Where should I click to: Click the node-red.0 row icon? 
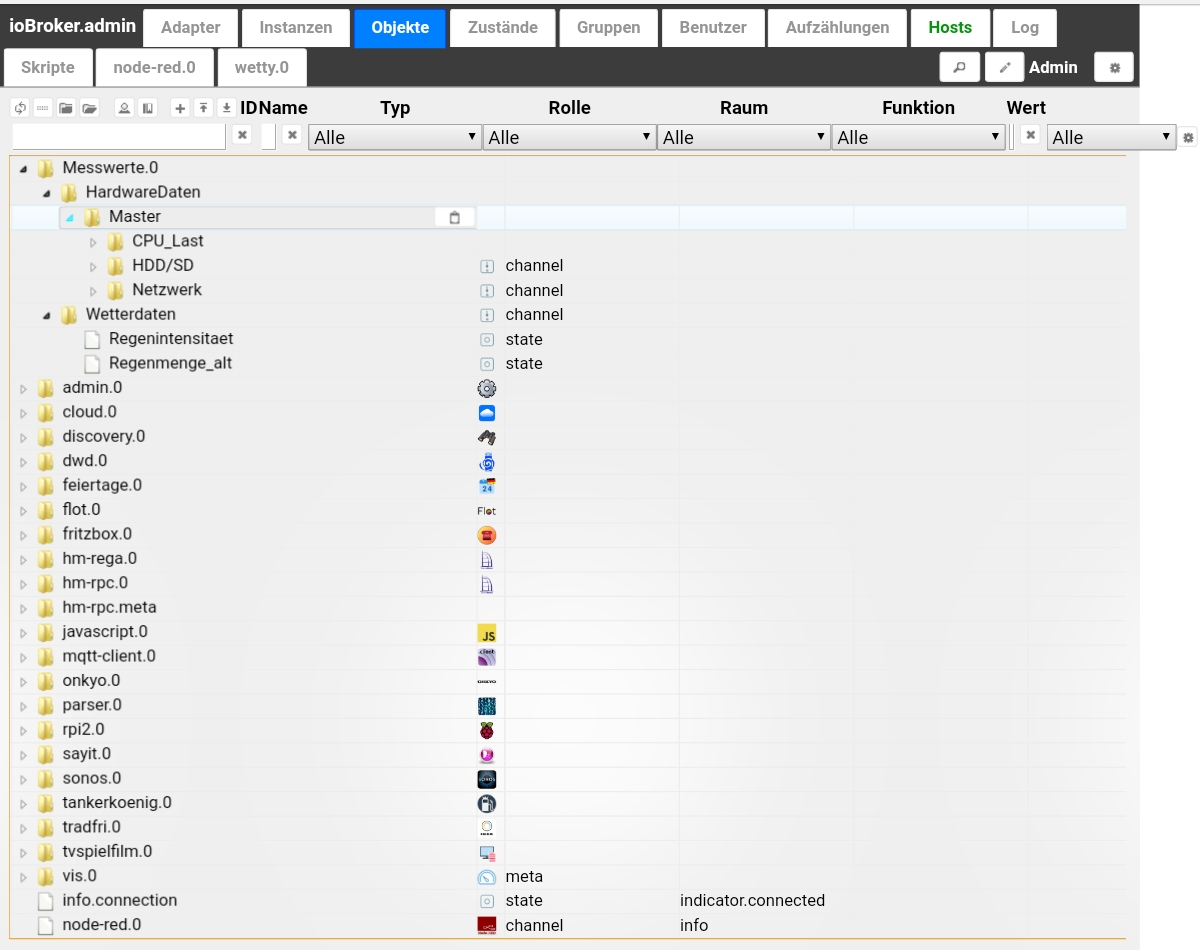(x=487, y=925)
